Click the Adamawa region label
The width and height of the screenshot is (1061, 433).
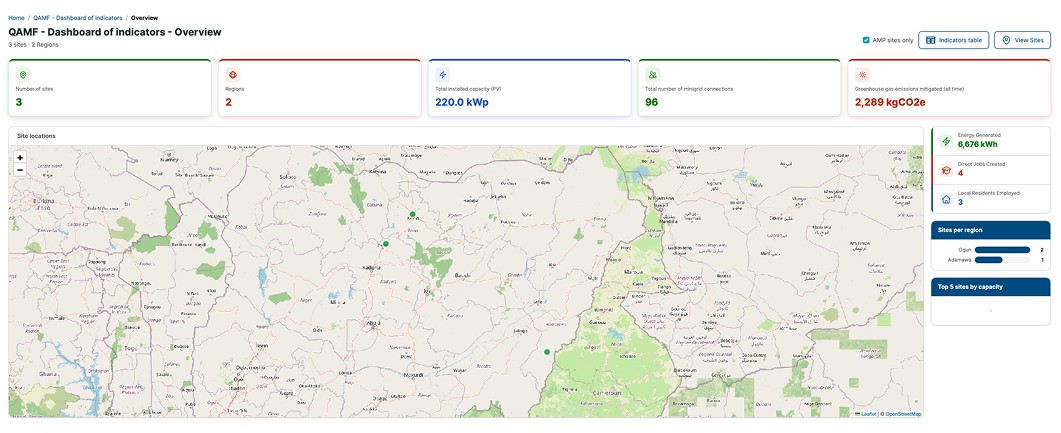[x=960, y=260]
